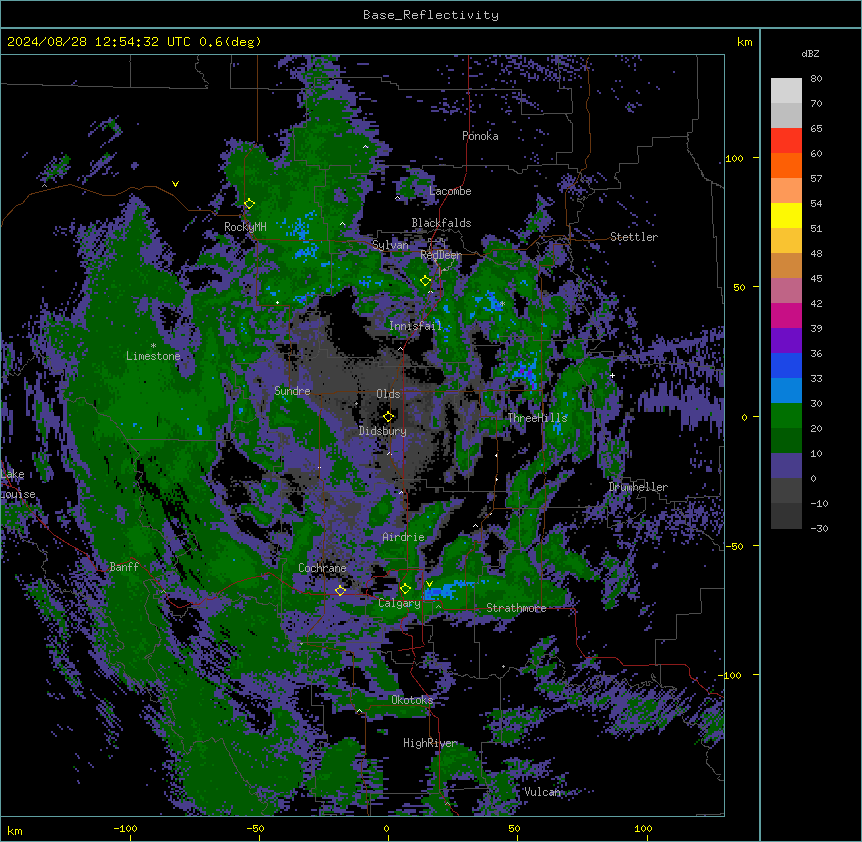
Task: Click the Cochrane label
Action: tap(322, 568)
